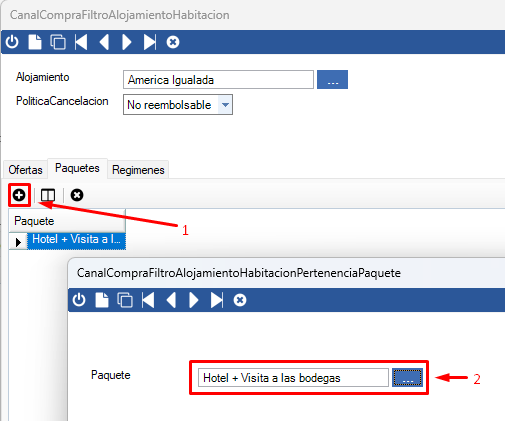
Task: Switch to the Regimenes tab
Action: (138, 170)
